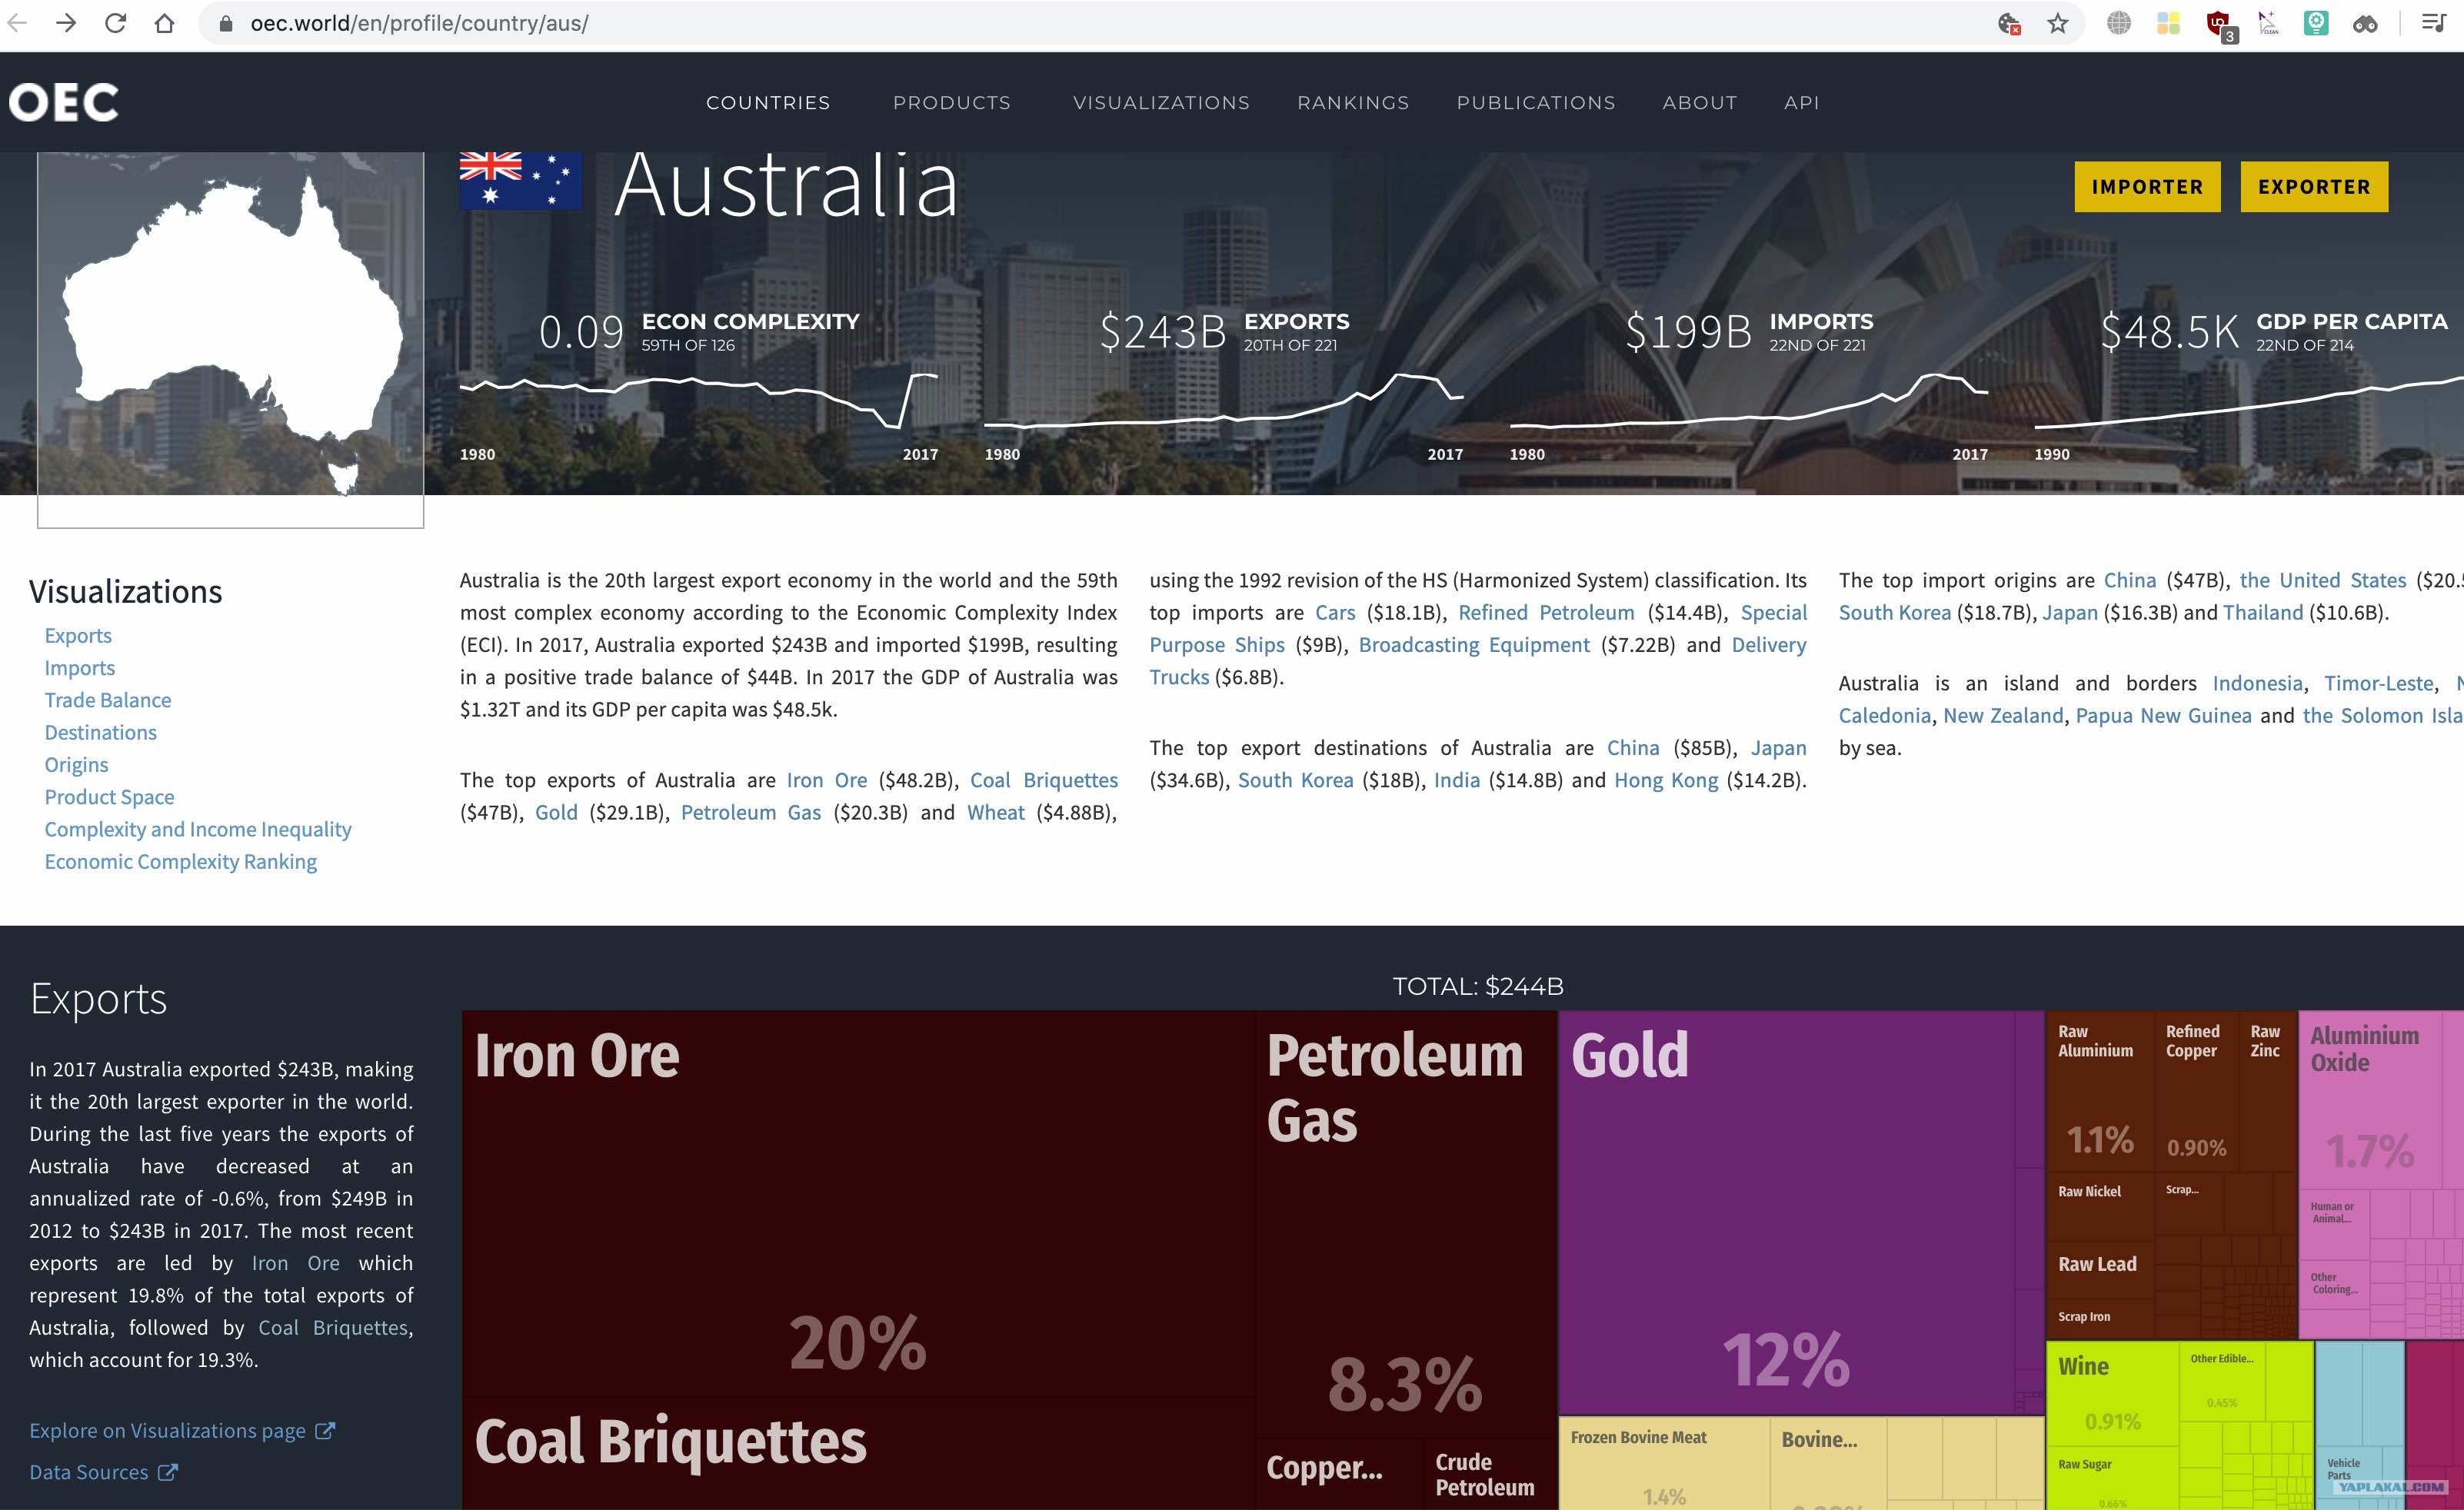Jump to Exports in Visualizations sidebar
This screenshot has width=2464, height=1510.
78,636
